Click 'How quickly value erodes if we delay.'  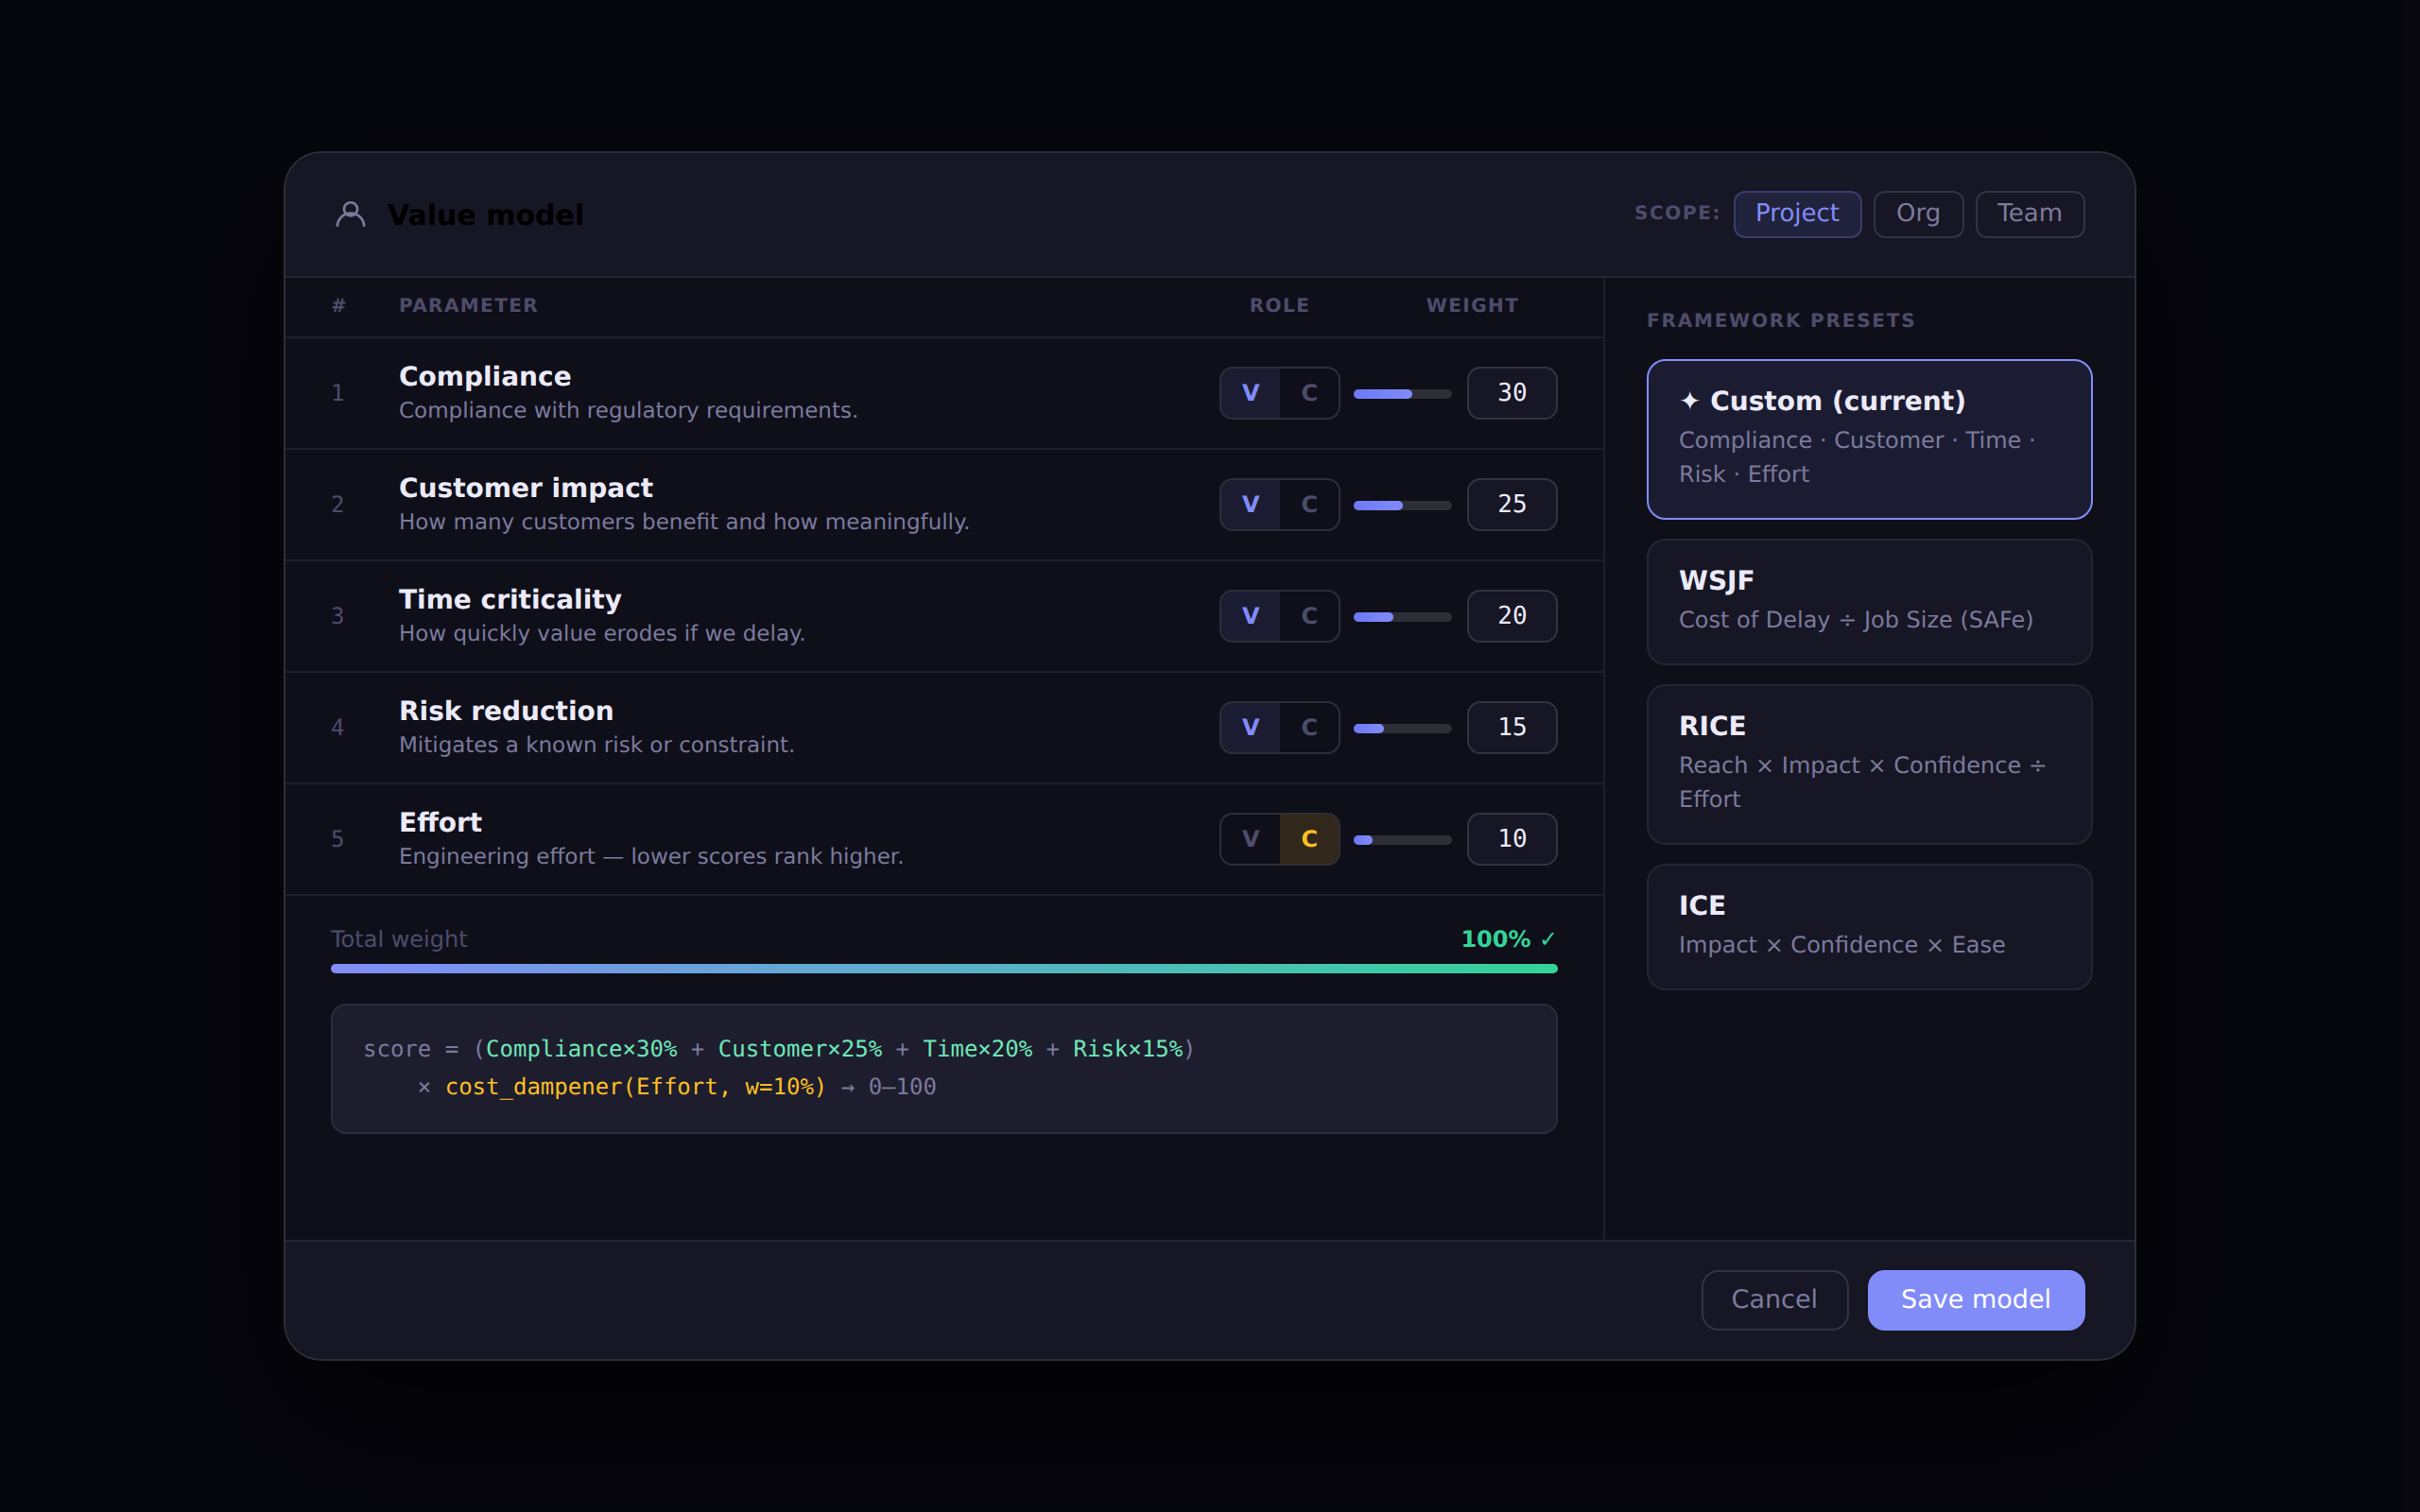602,634
